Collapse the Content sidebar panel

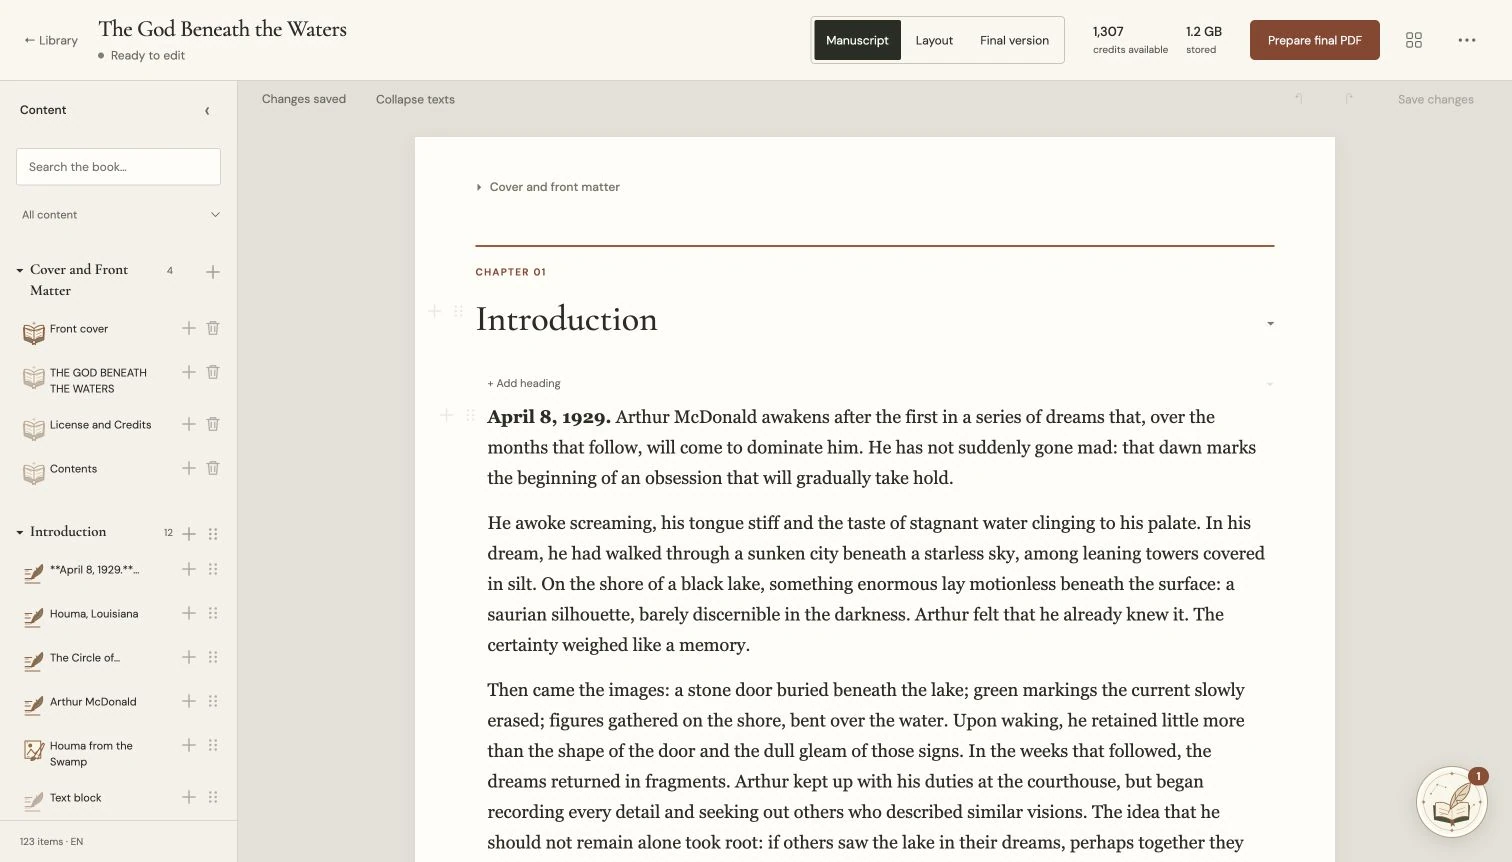coord(207,110)
